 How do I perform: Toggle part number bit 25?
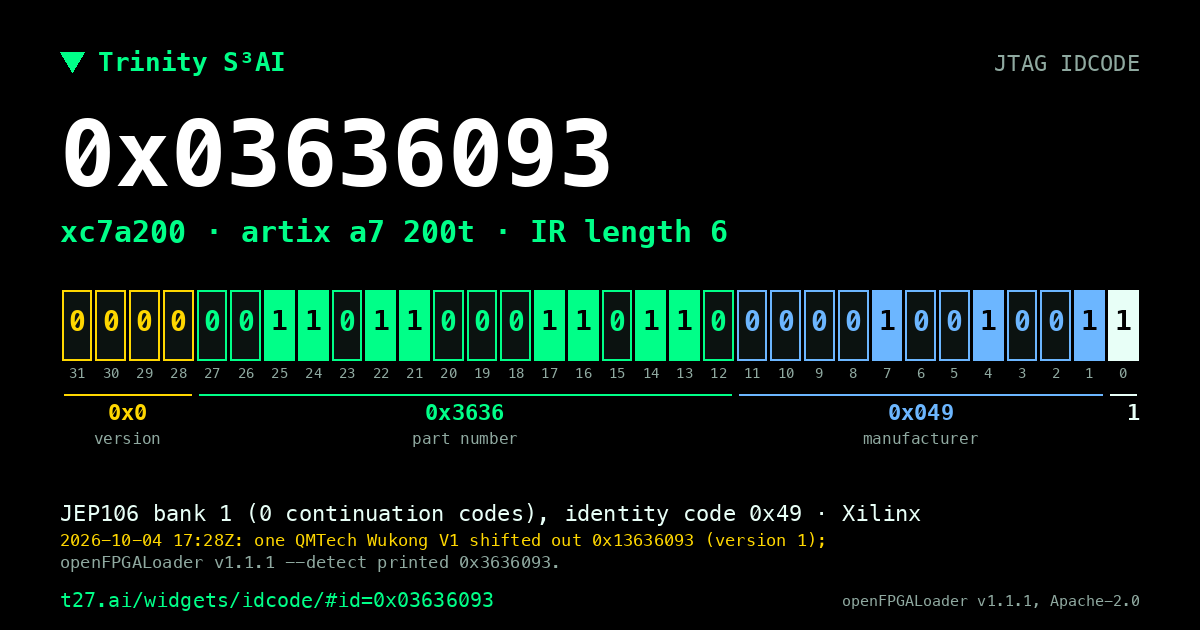pos(279,325)
